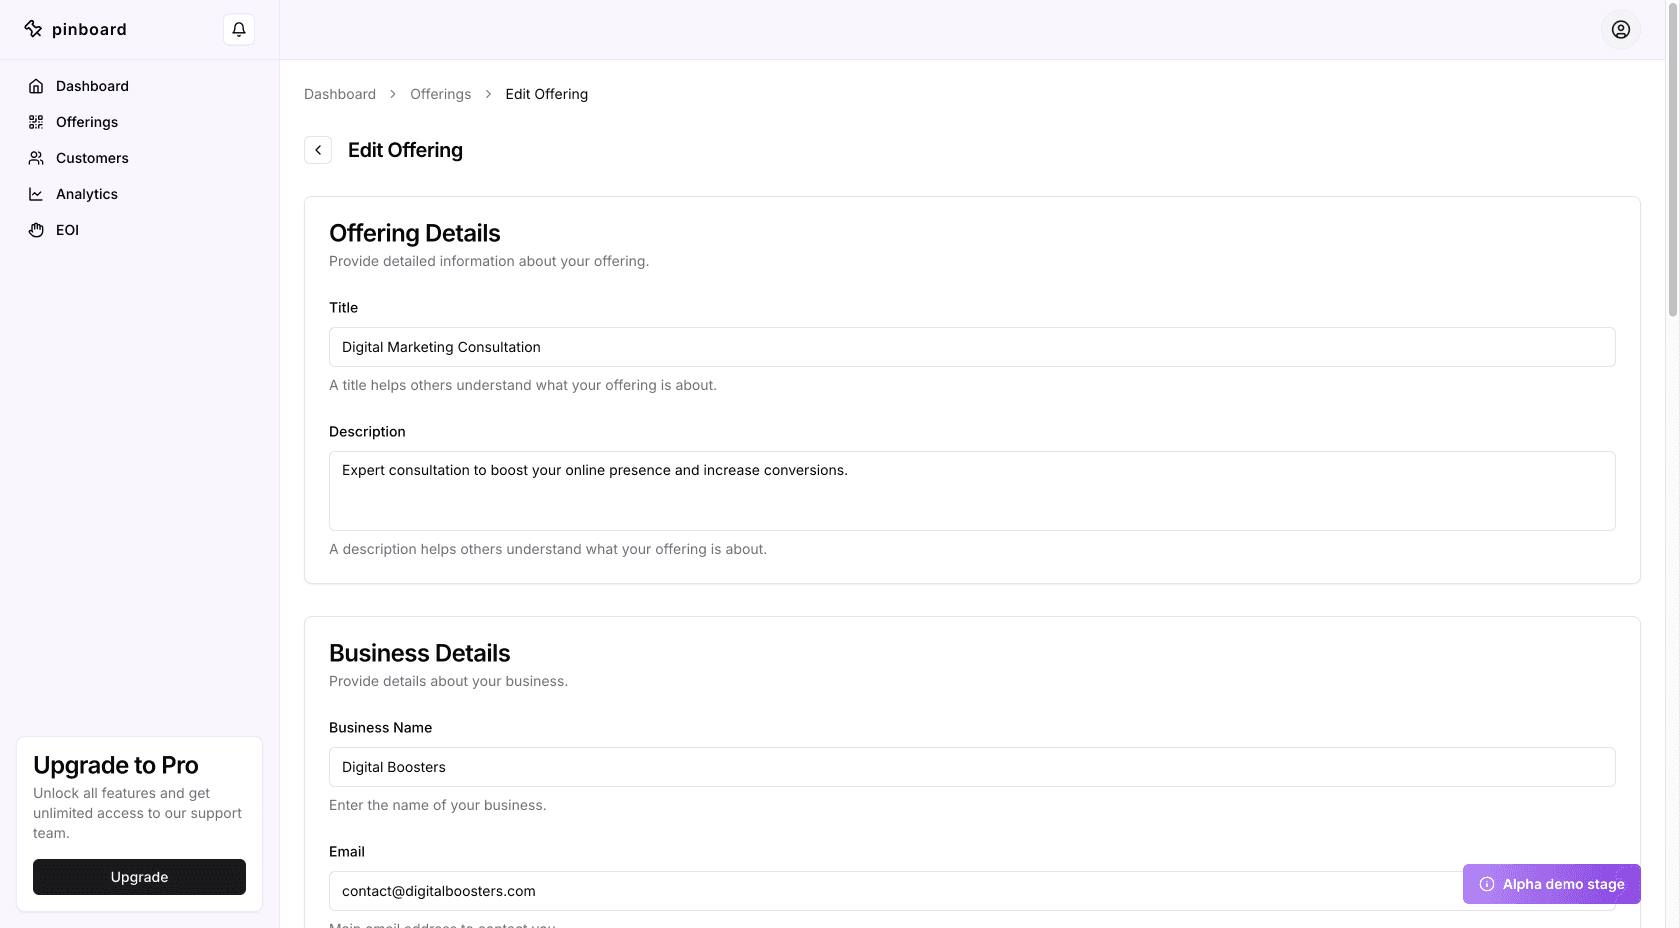Image resolution: width=1680 pixels, height=928 pixels.
Task: Click the info icon in Alpha demo badge
Action: [x=1488, y=884]
